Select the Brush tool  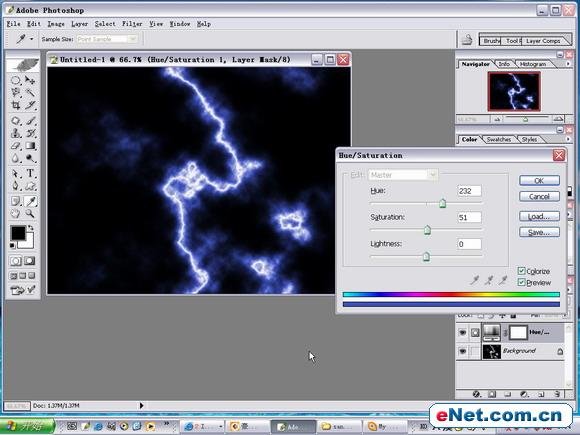pos(30,121)
